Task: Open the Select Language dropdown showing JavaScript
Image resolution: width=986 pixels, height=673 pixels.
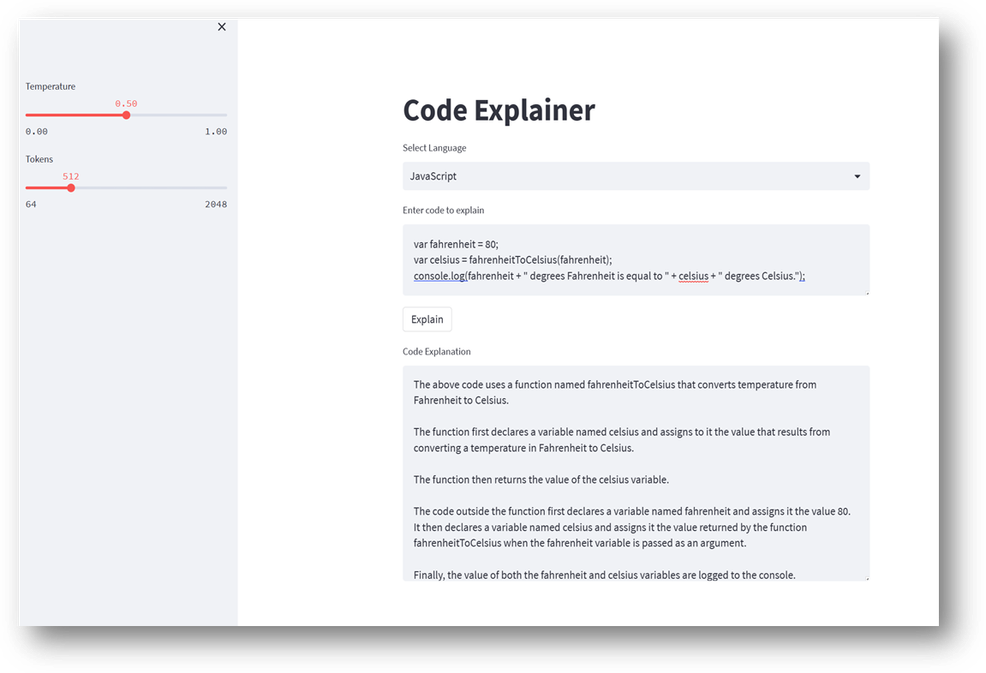Action: pos(636,176)
